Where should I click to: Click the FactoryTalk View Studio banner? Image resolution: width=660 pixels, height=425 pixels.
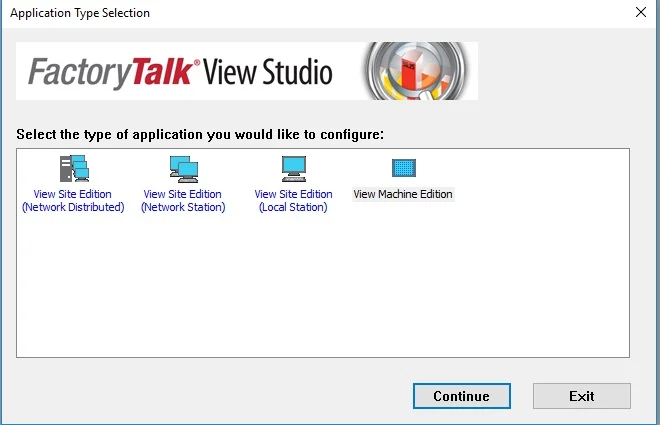(x=247, y=71)
